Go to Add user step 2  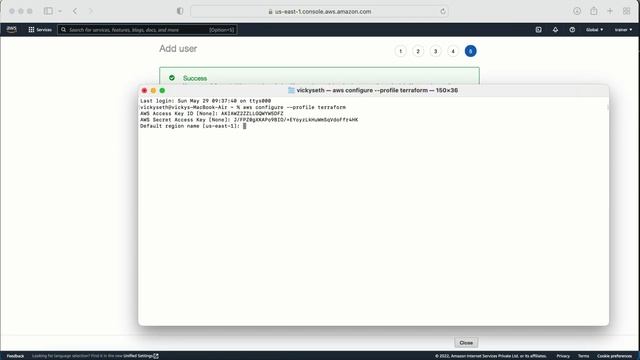coord(418,51)
